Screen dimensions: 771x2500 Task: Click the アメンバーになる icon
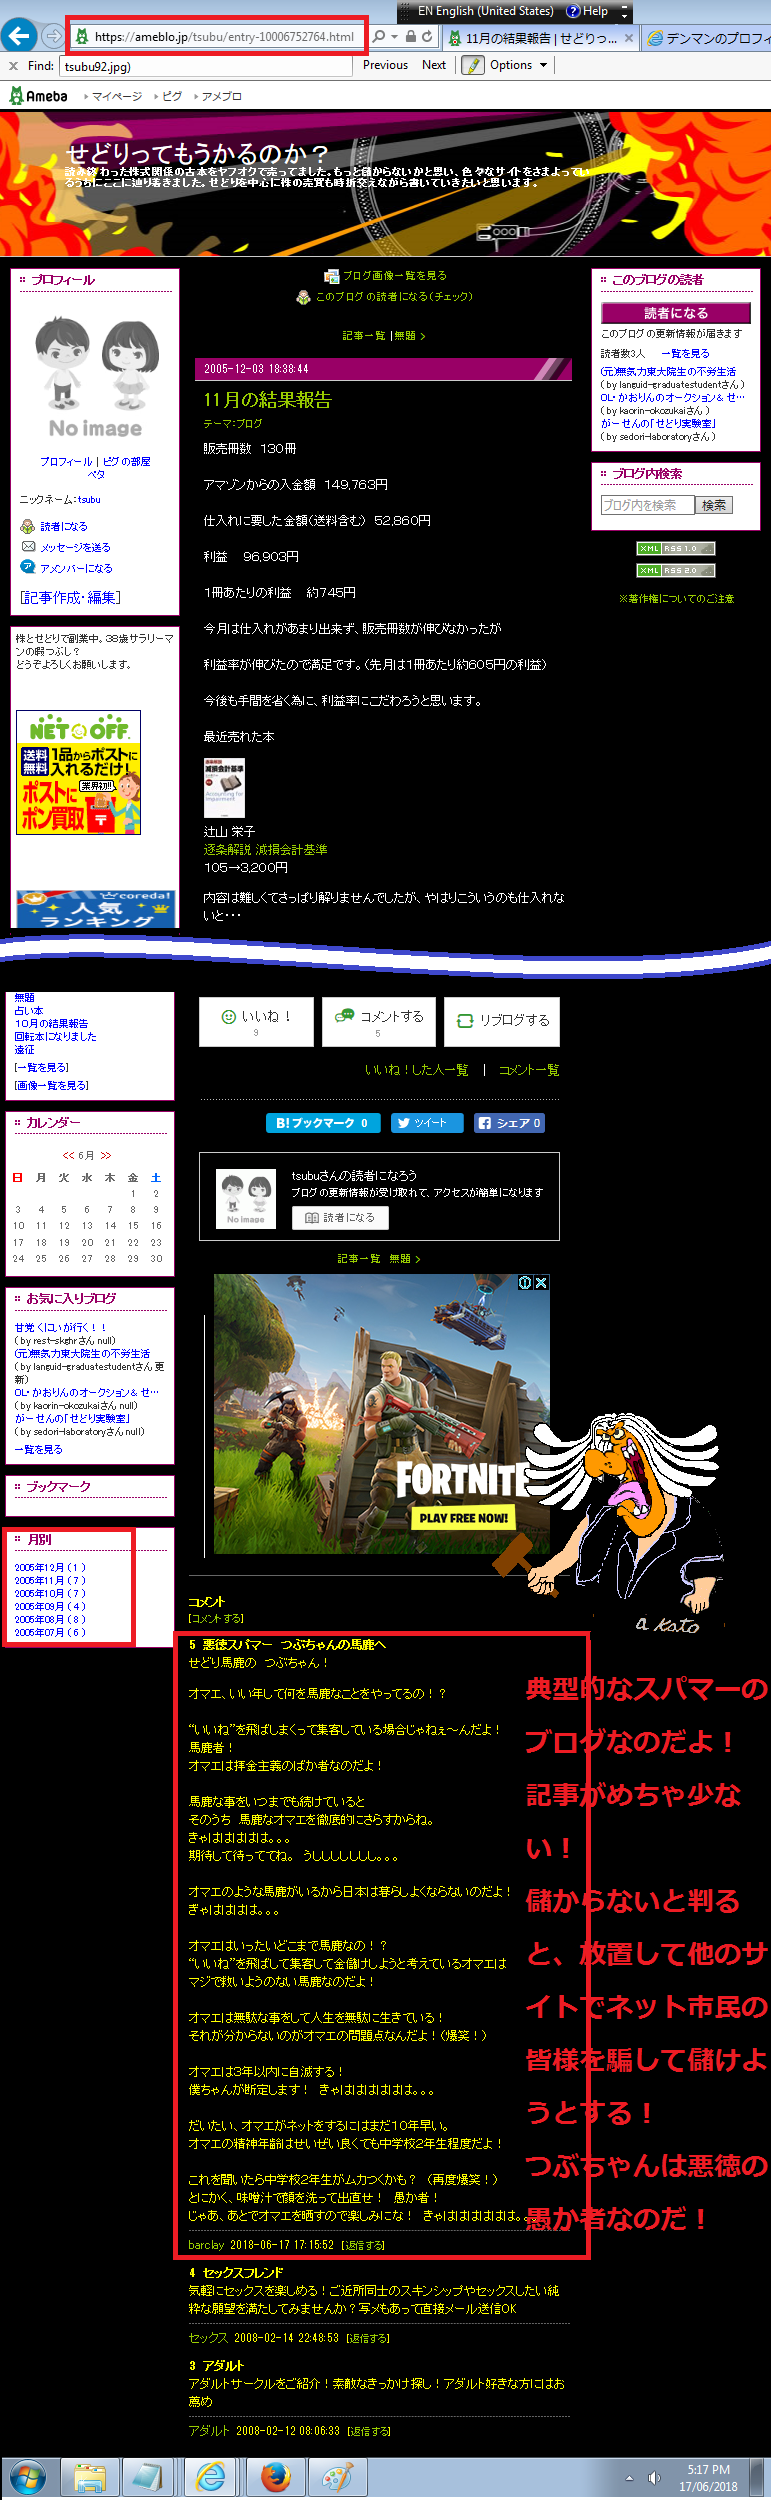tap(28, 567)
